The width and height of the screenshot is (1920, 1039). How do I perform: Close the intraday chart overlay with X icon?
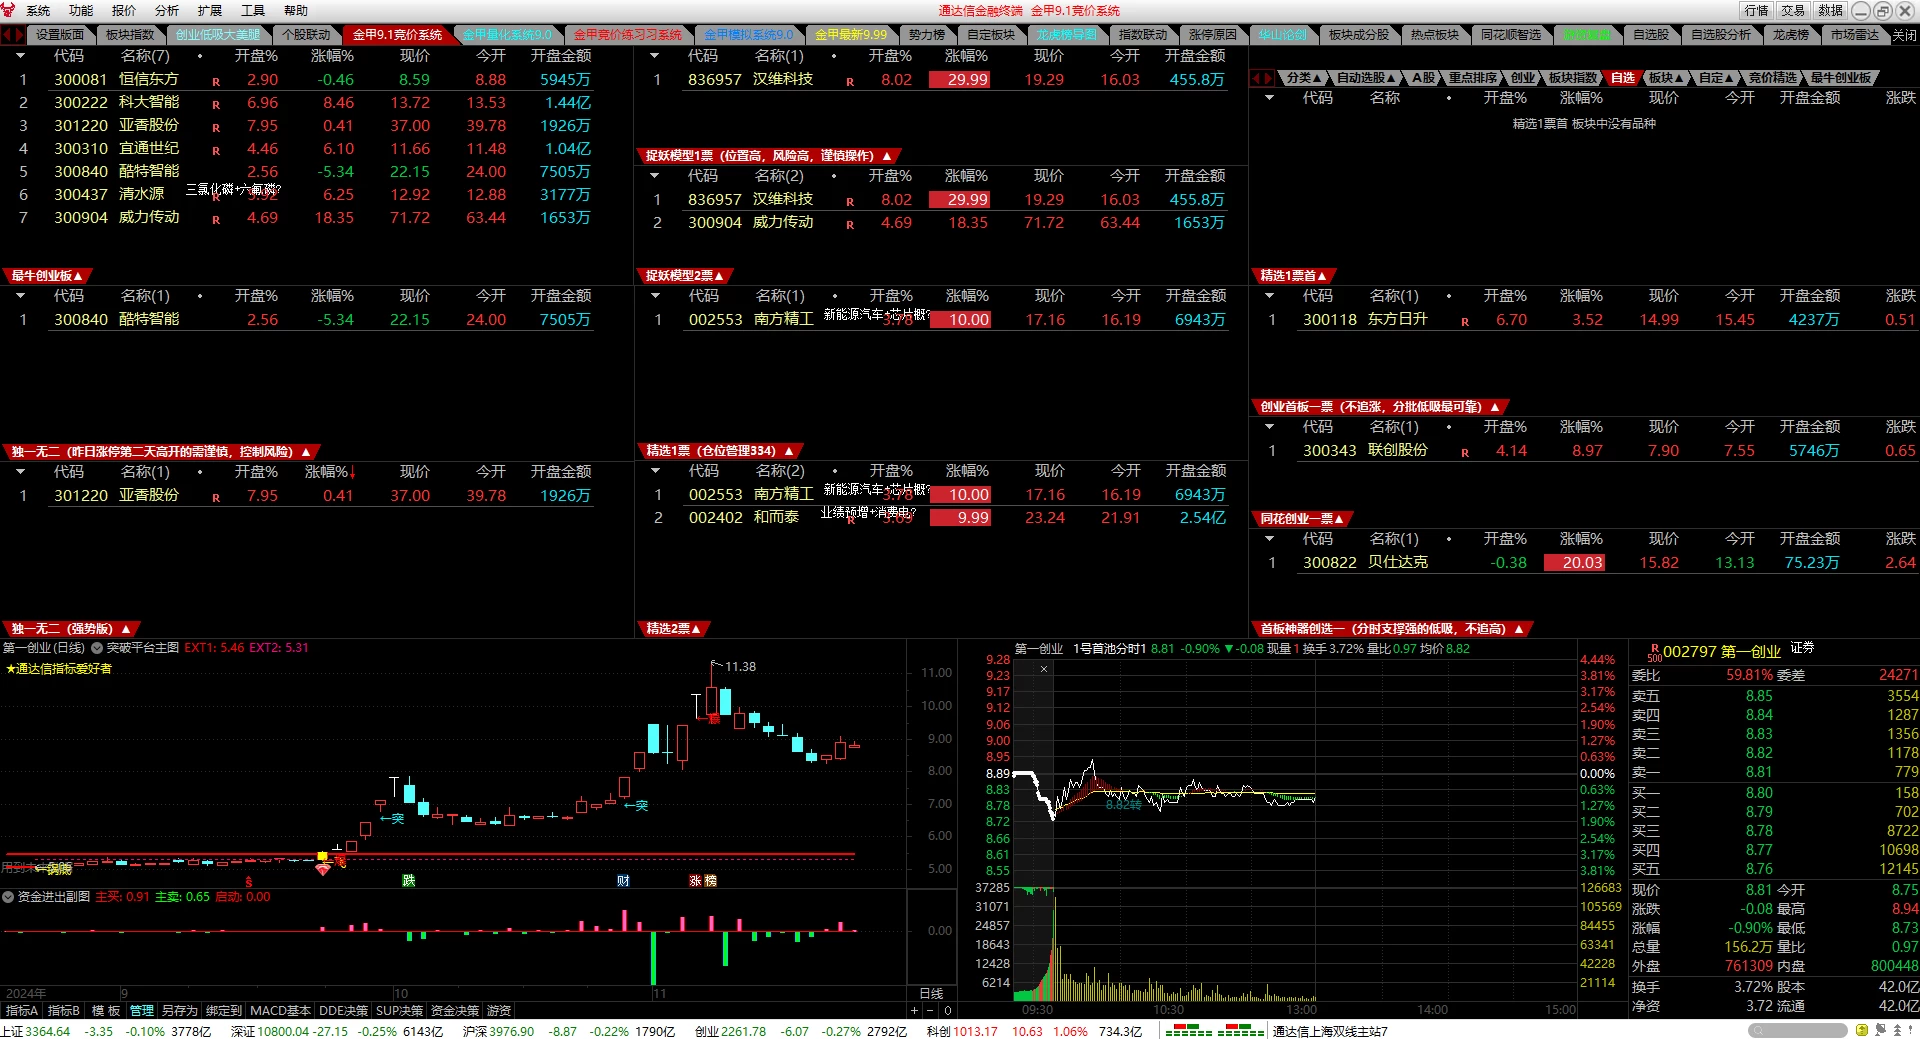(x=1044, y=669)
